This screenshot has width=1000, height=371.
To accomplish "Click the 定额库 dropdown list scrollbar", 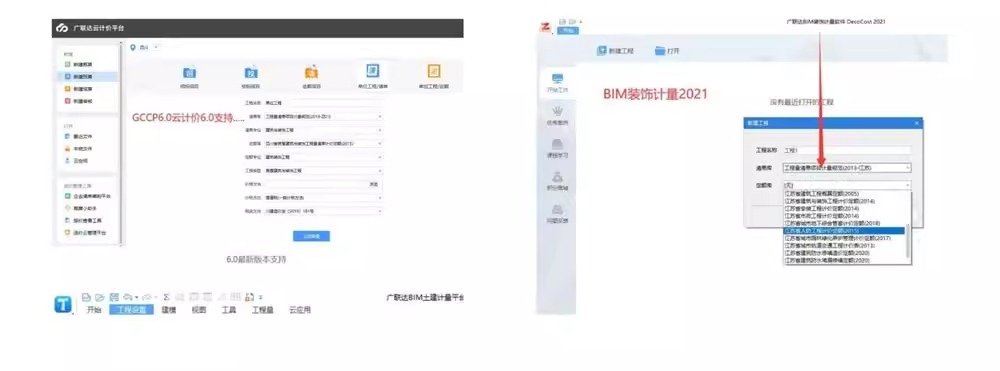I will point(908,226).
